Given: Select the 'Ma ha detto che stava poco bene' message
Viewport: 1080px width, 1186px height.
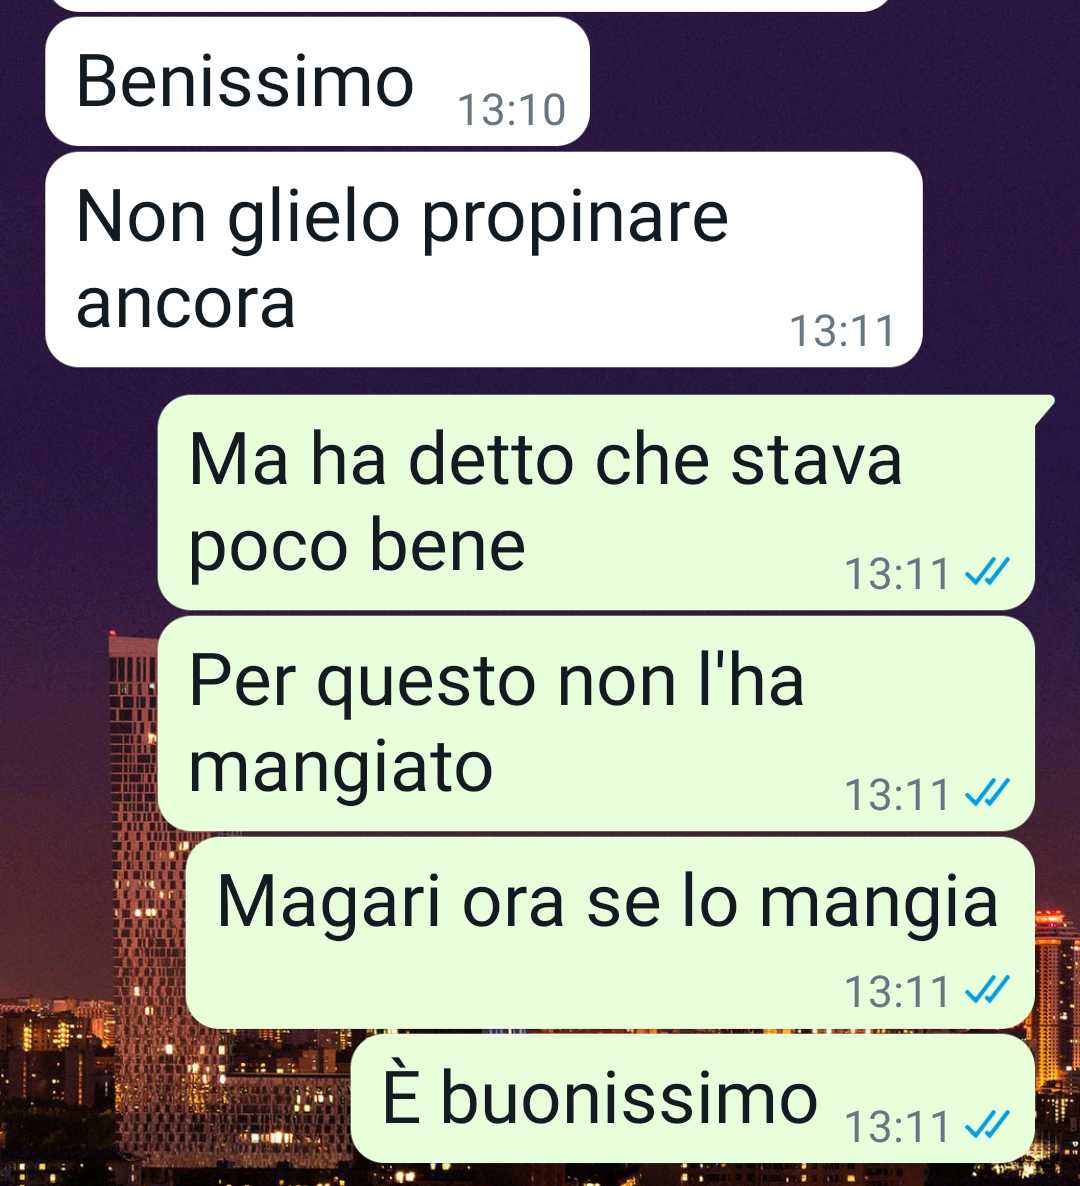Looking at the screenshot, I should pos(596,502).
